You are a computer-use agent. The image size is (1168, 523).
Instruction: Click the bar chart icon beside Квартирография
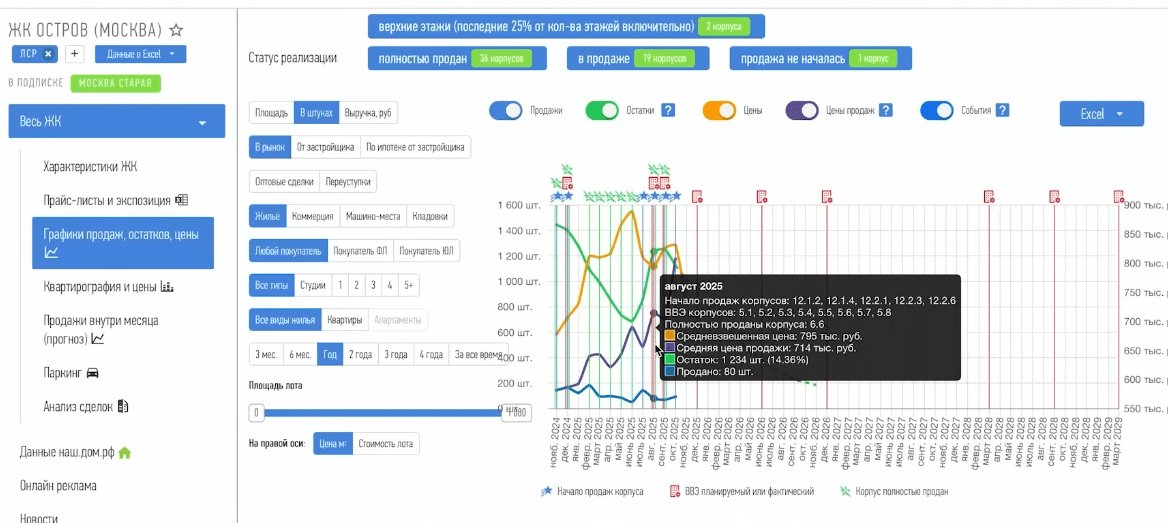168,287
